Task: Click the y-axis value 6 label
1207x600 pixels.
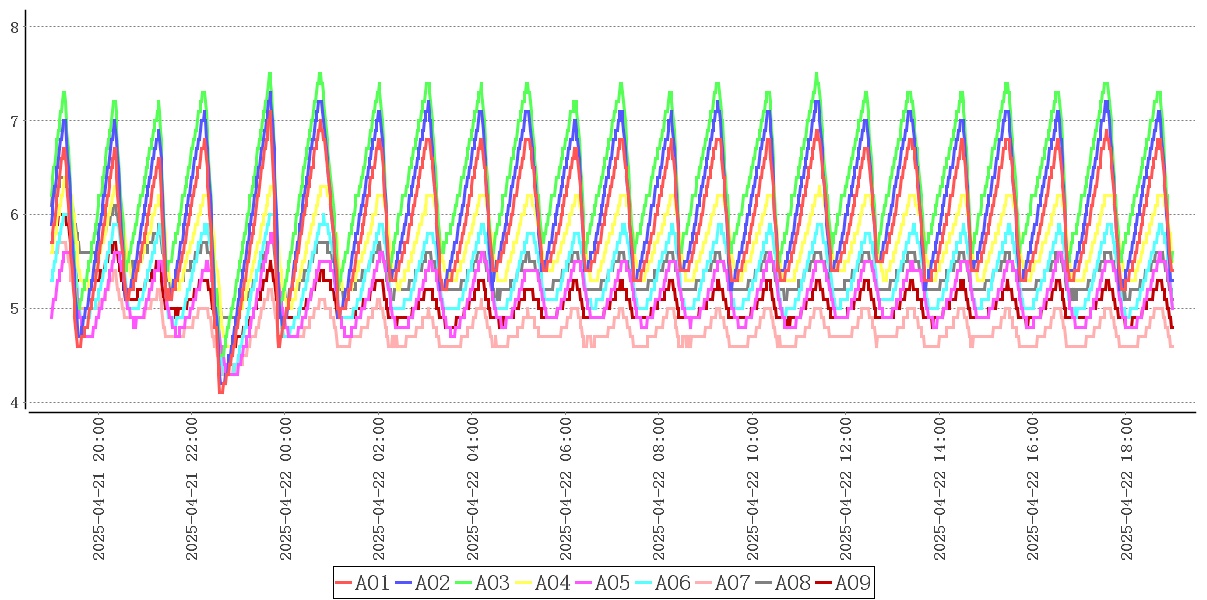Action: (x=14, y=215)
